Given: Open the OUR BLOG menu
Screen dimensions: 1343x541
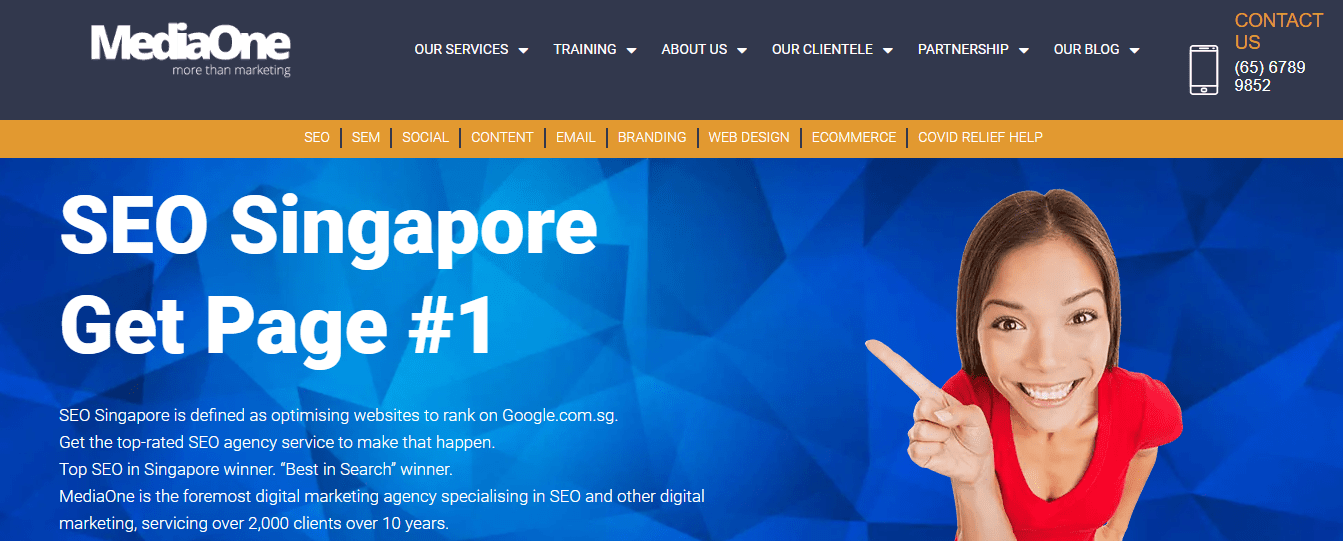Looking at the screenshot, I should click(x=1086, y=49).
